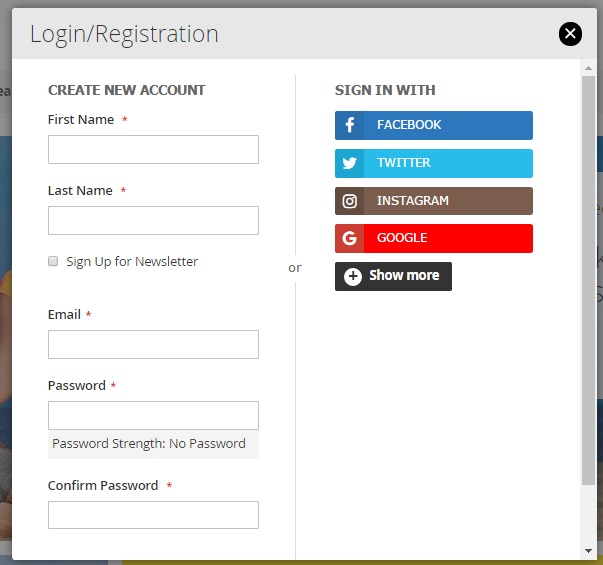
Task: Click into the Email text field
Action: coord(153,344)
